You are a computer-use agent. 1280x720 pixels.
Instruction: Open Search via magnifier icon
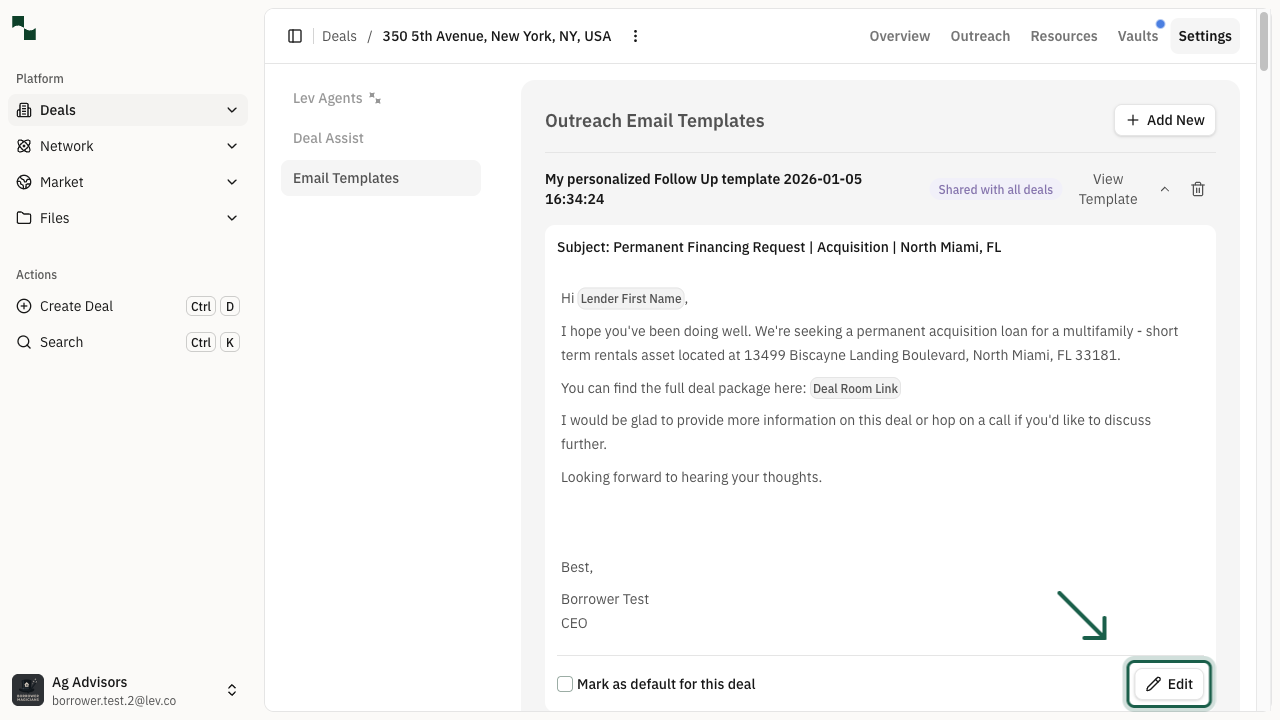(23, 342)
